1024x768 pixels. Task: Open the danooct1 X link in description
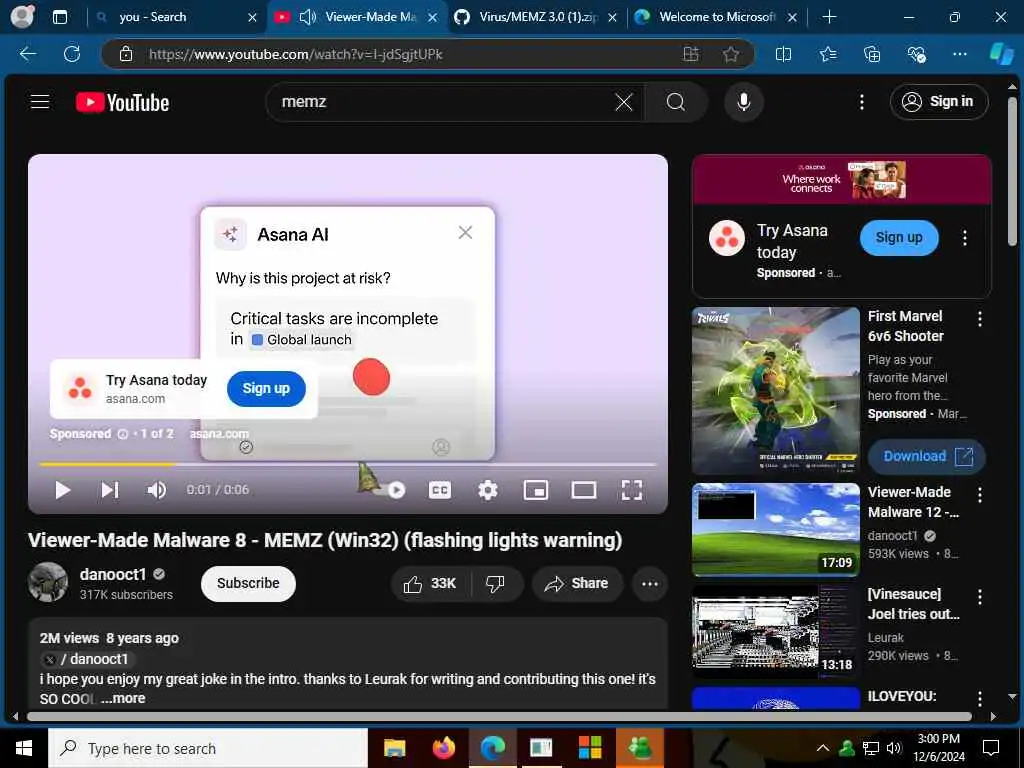pos(87,659)
